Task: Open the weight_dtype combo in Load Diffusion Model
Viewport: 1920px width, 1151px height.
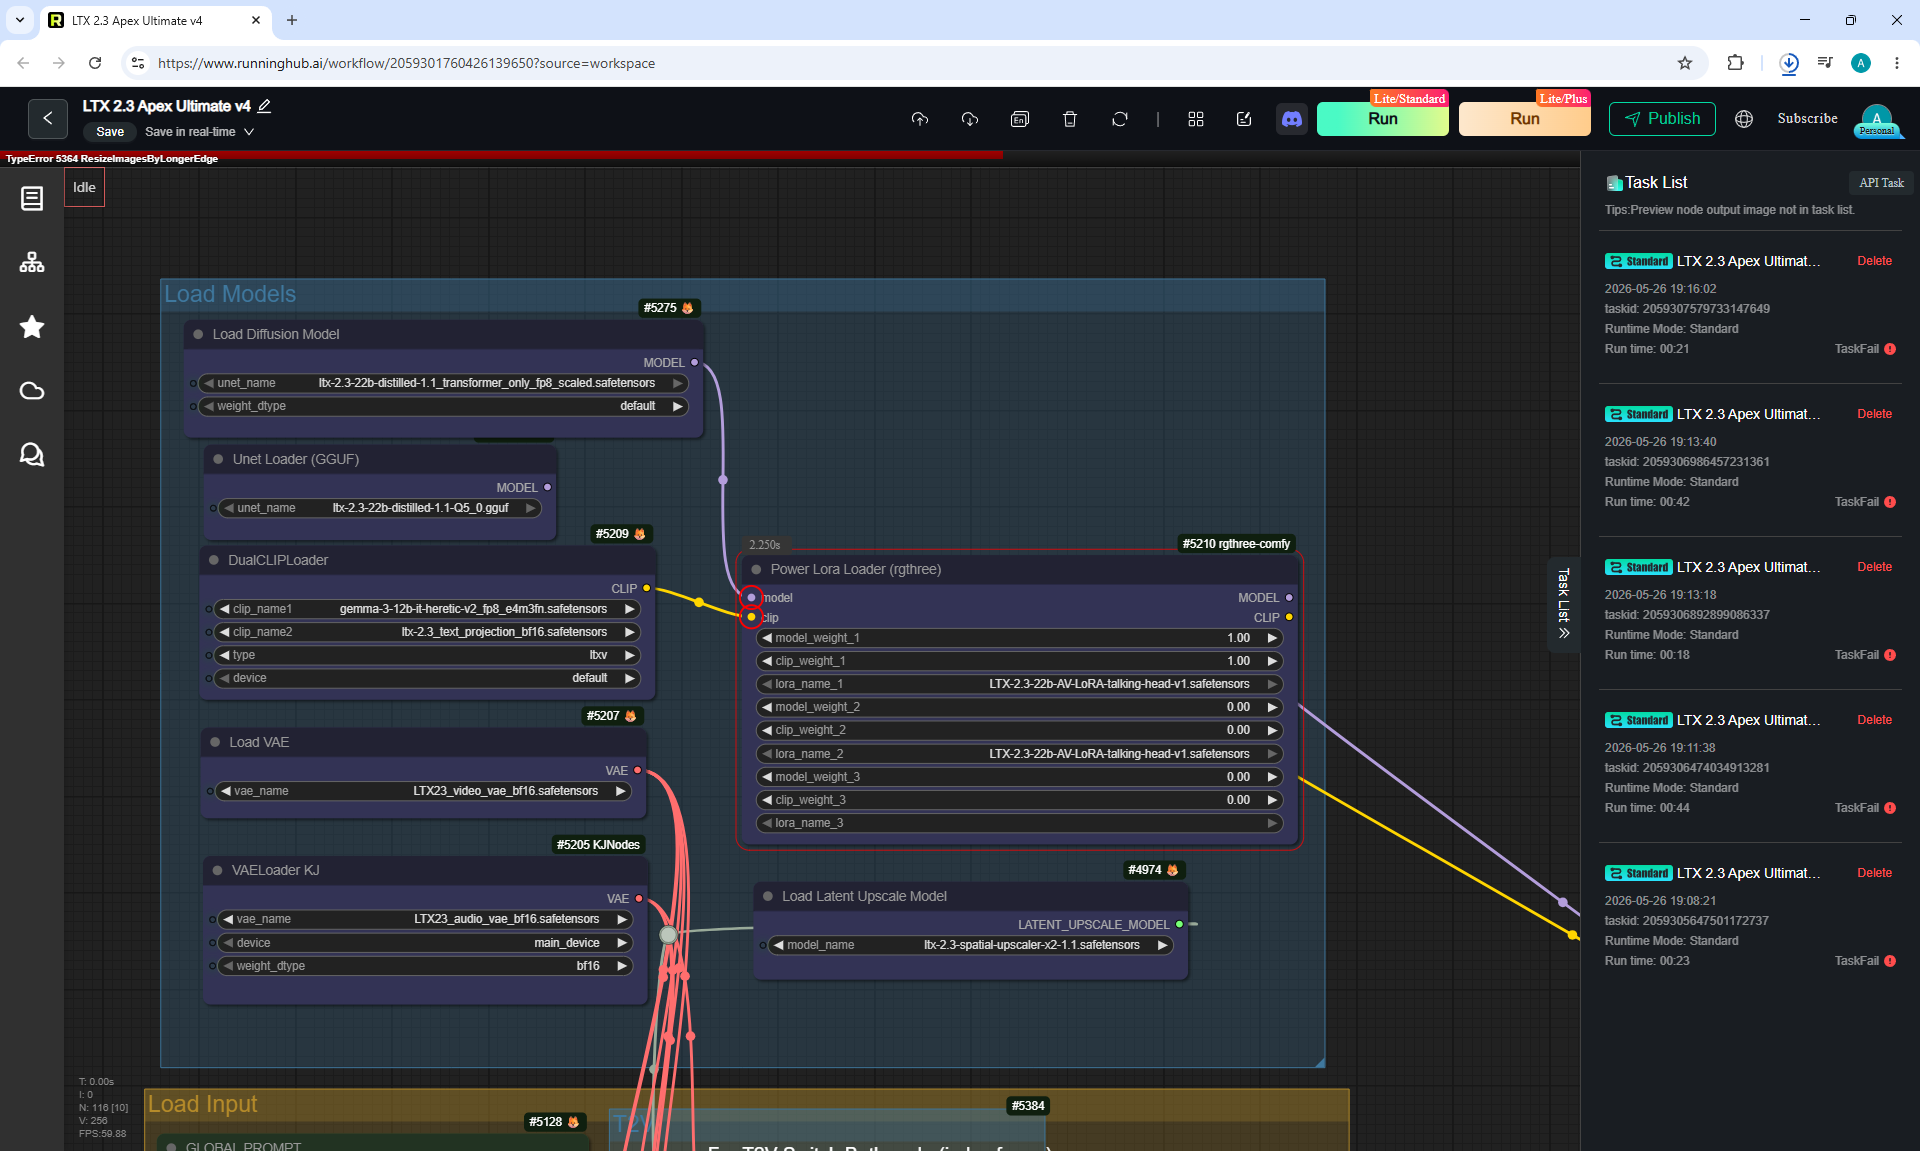Action: click(x=444, y=406)
